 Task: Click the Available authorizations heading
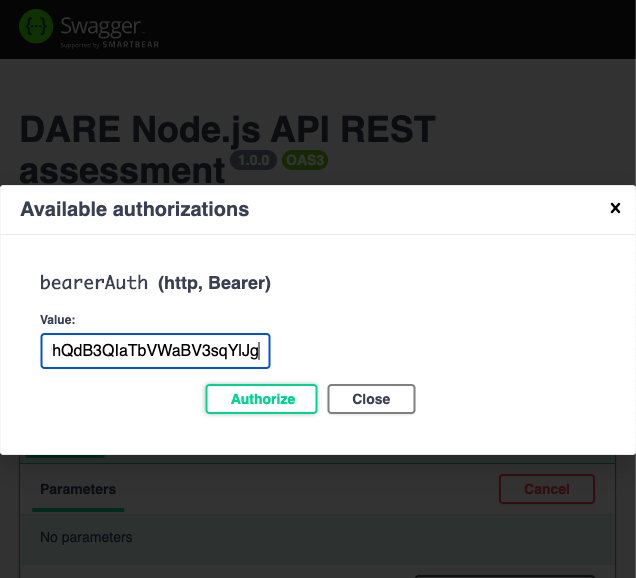(x=135, y=209)
